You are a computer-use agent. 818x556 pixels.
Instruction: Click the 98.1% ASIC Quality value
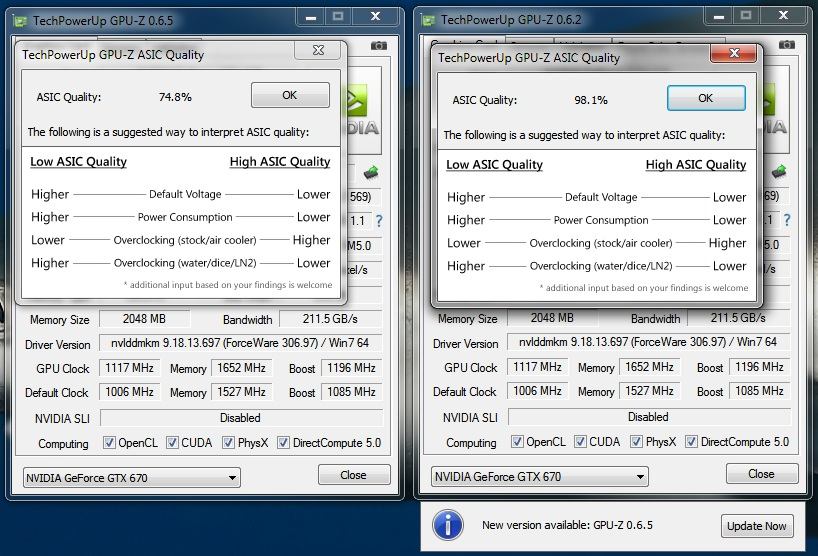coord(591,100)
